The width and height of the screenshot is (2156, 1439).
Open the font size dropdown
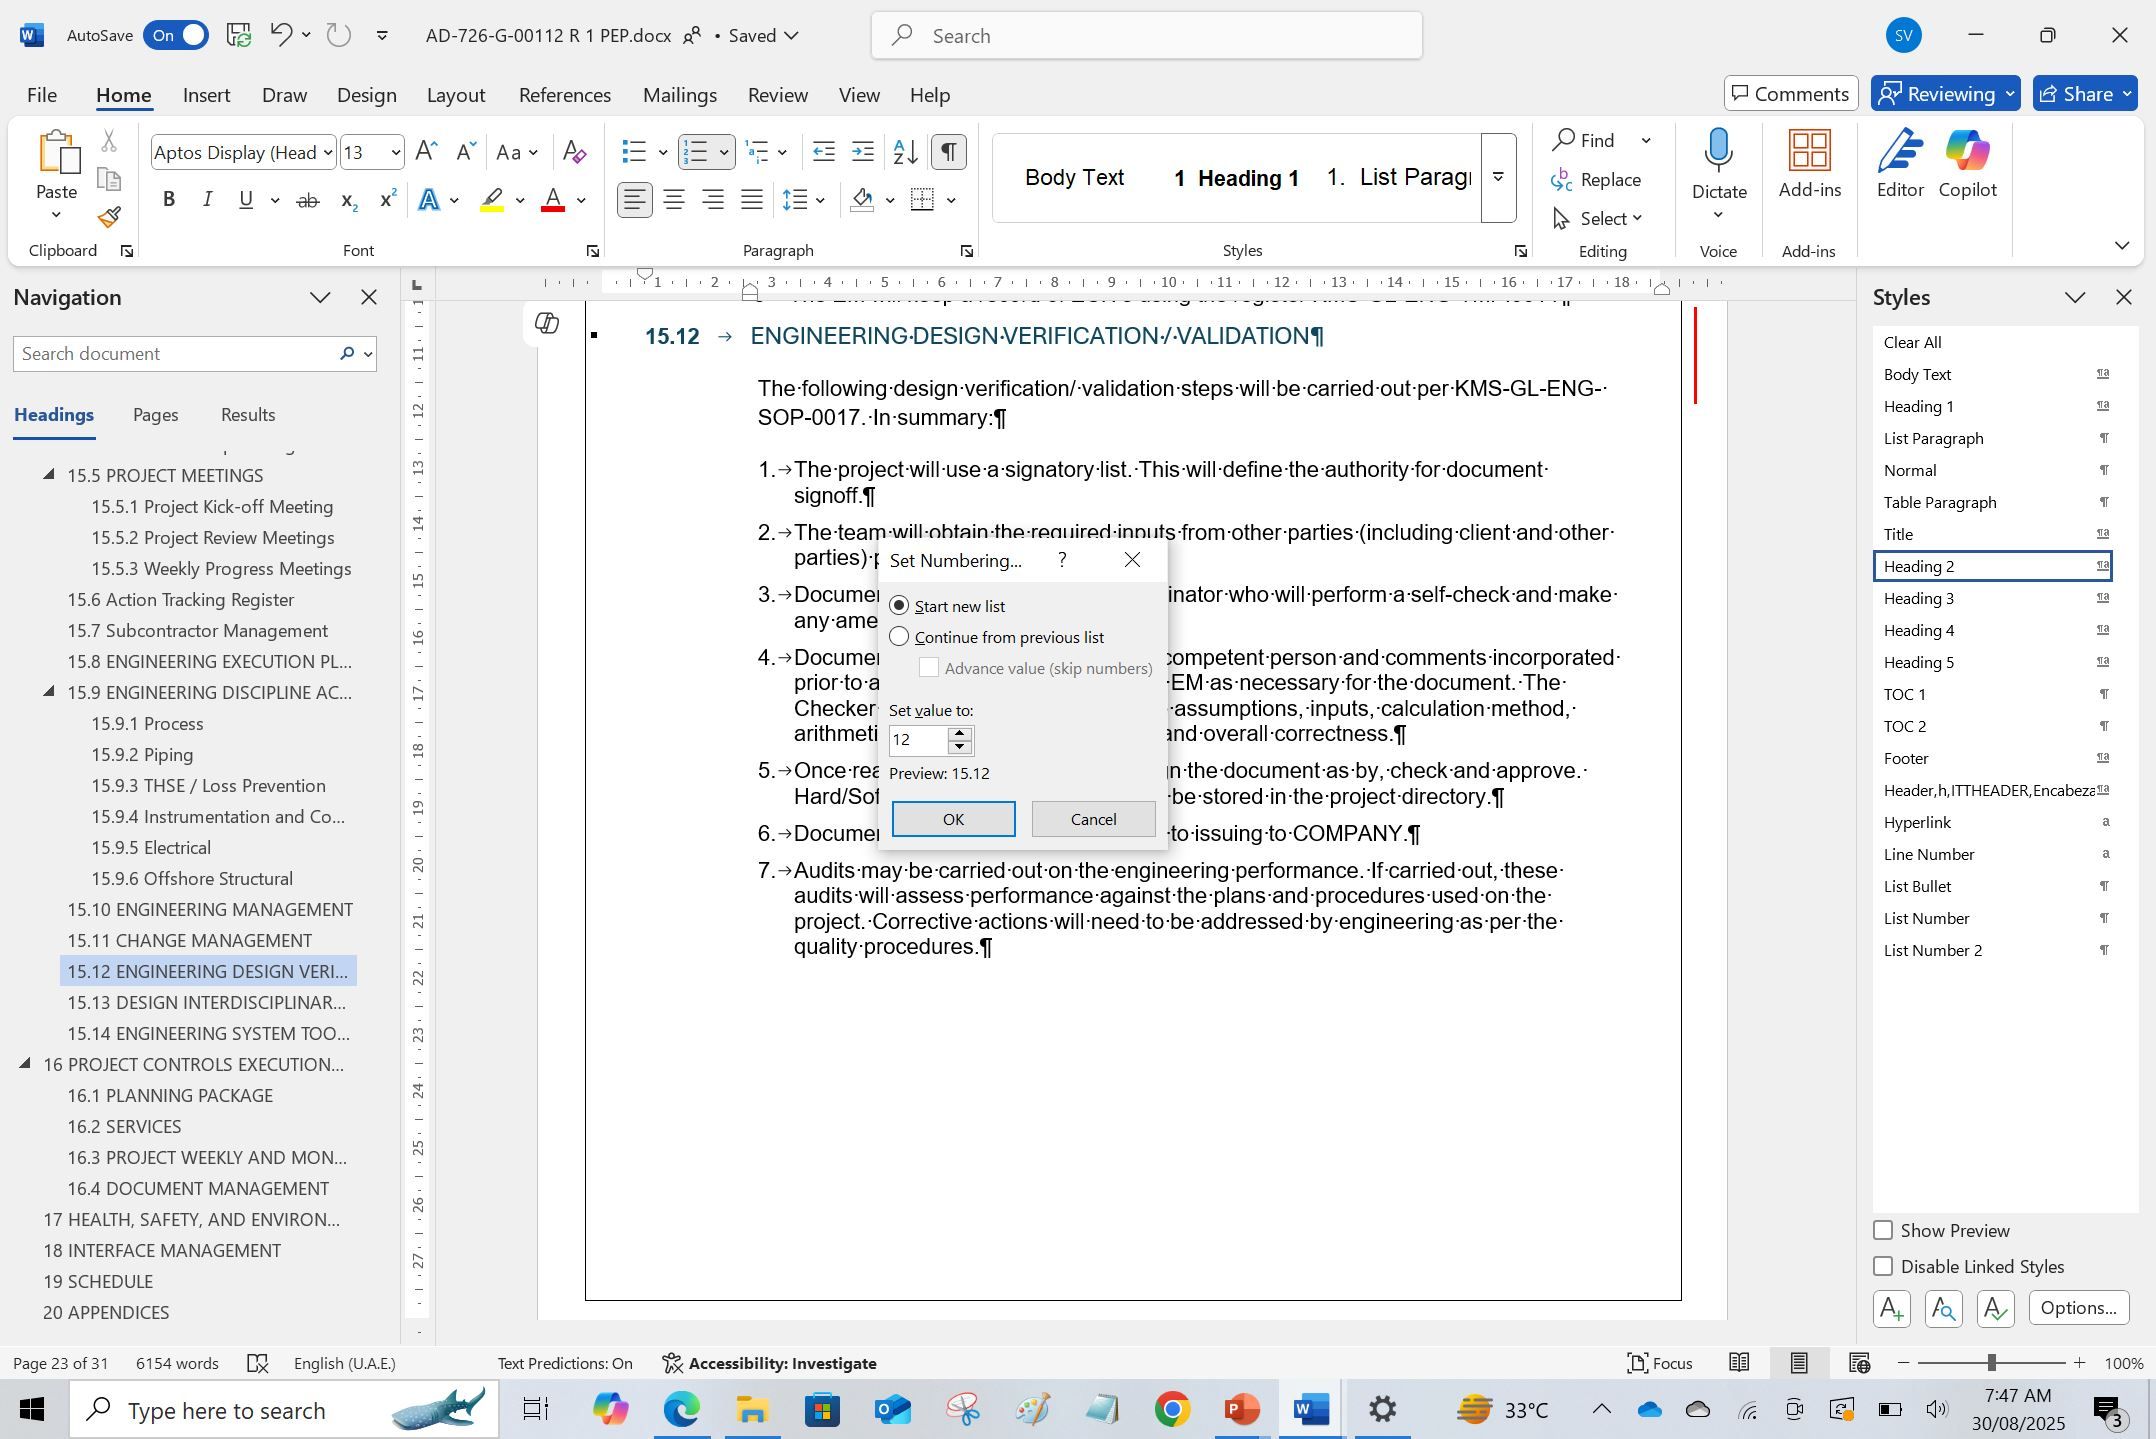coord(395,152)
